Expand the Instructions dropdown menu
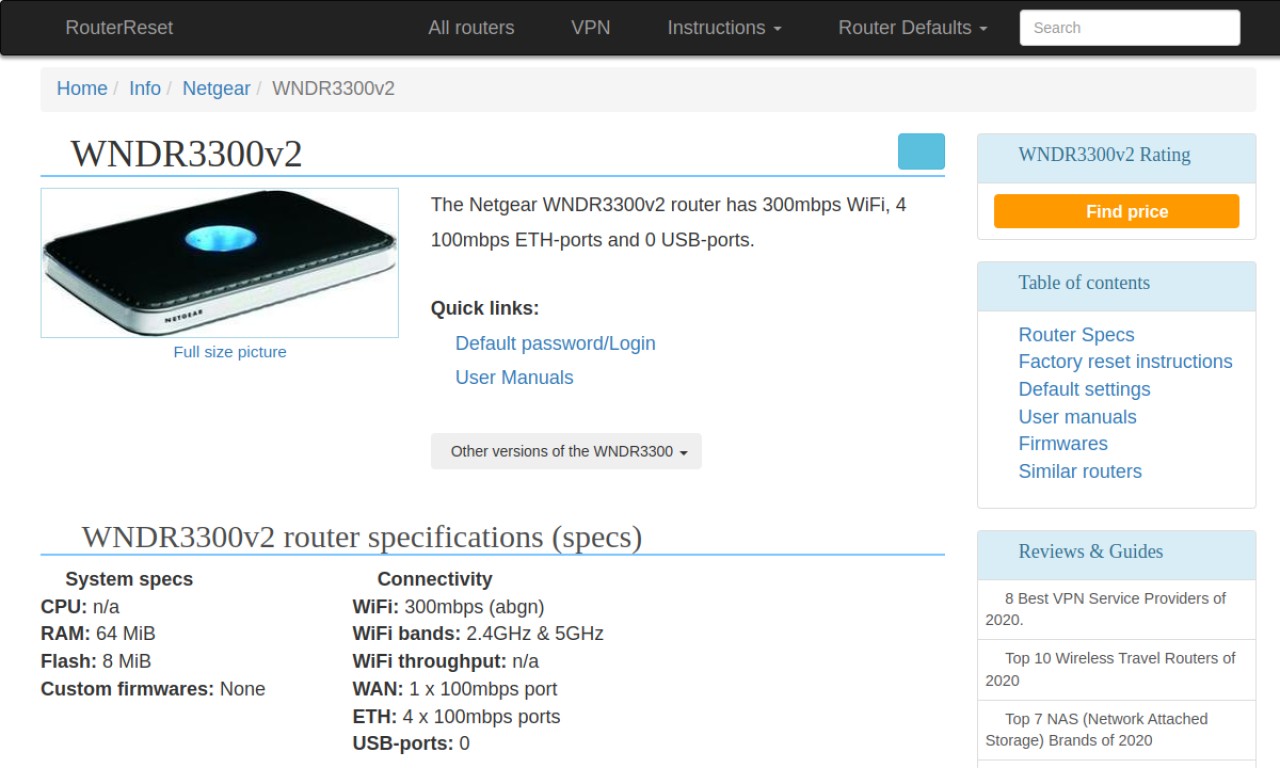The image size is (1280, 768). [724, 28]
